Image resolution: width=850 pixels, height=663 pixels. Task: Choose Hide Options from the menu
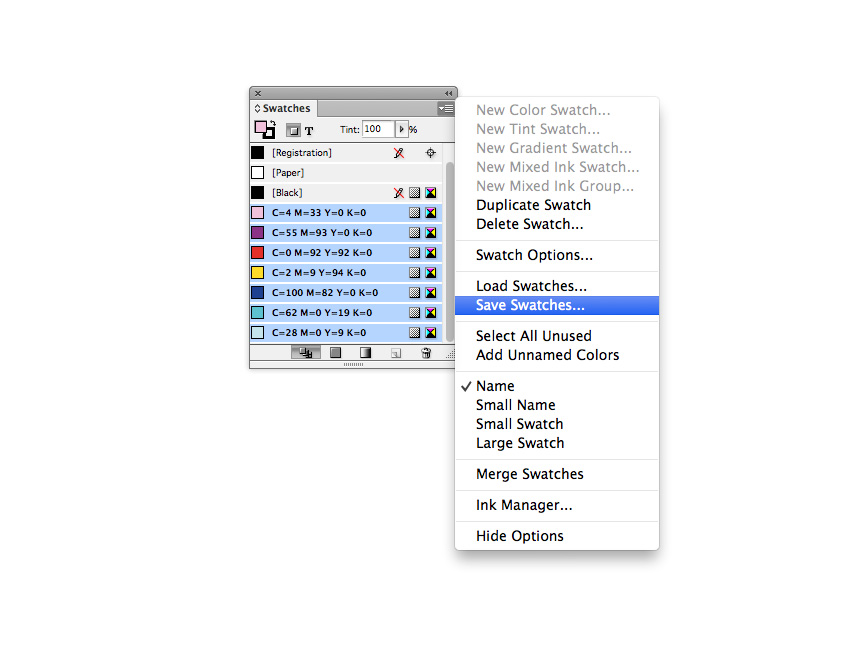coord(557,536)
